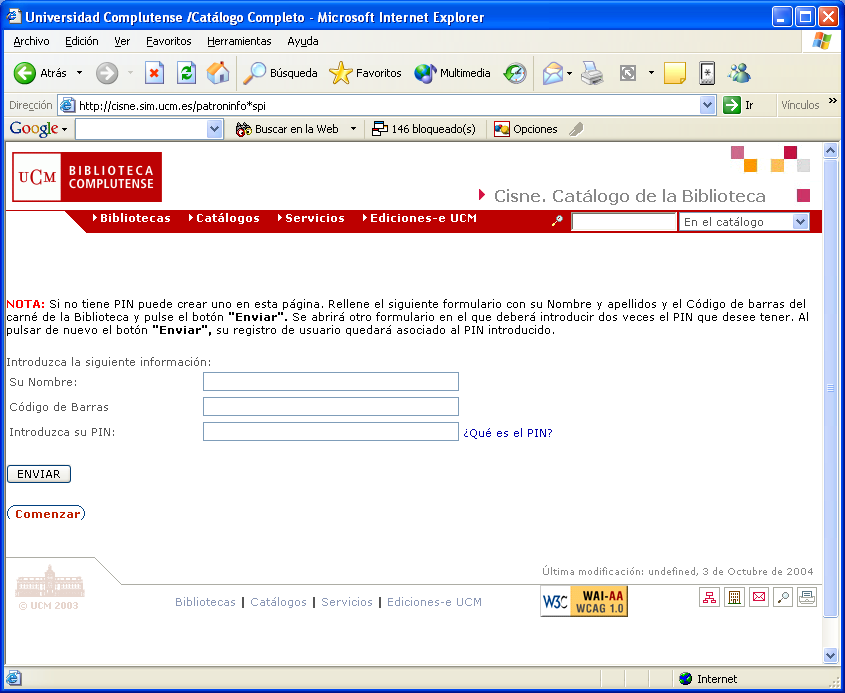Viewport: 845px width, 693px height.
Task: Open Google toolbar Opciones
Action: coord(525,129)
